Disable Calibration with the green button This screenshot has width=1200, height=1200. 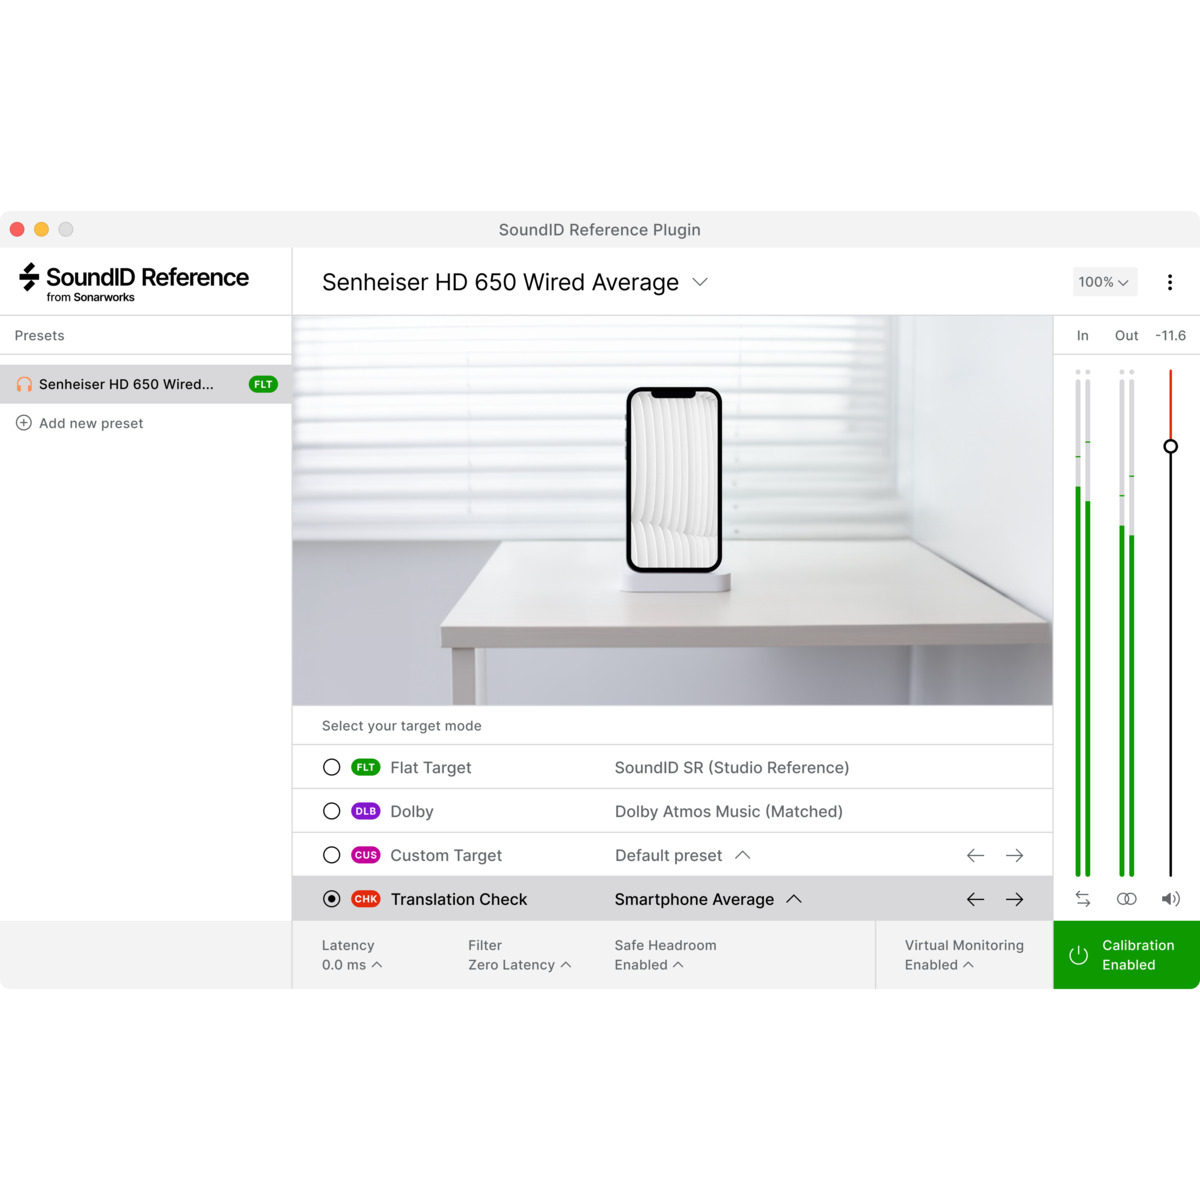[1126, 955]
